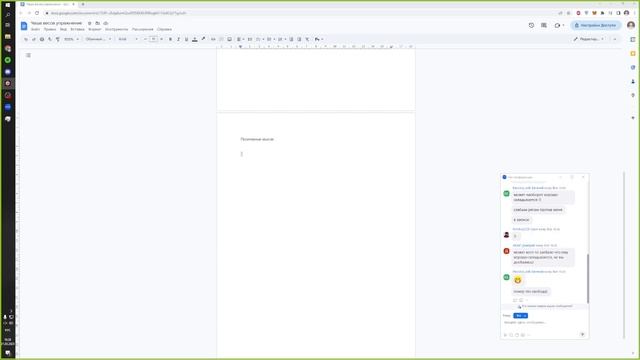The width and height of the screenshot is (640, 360).
Task: Click the chat window scrollbar
Action: pyautogui.click(x=588, y=278)
